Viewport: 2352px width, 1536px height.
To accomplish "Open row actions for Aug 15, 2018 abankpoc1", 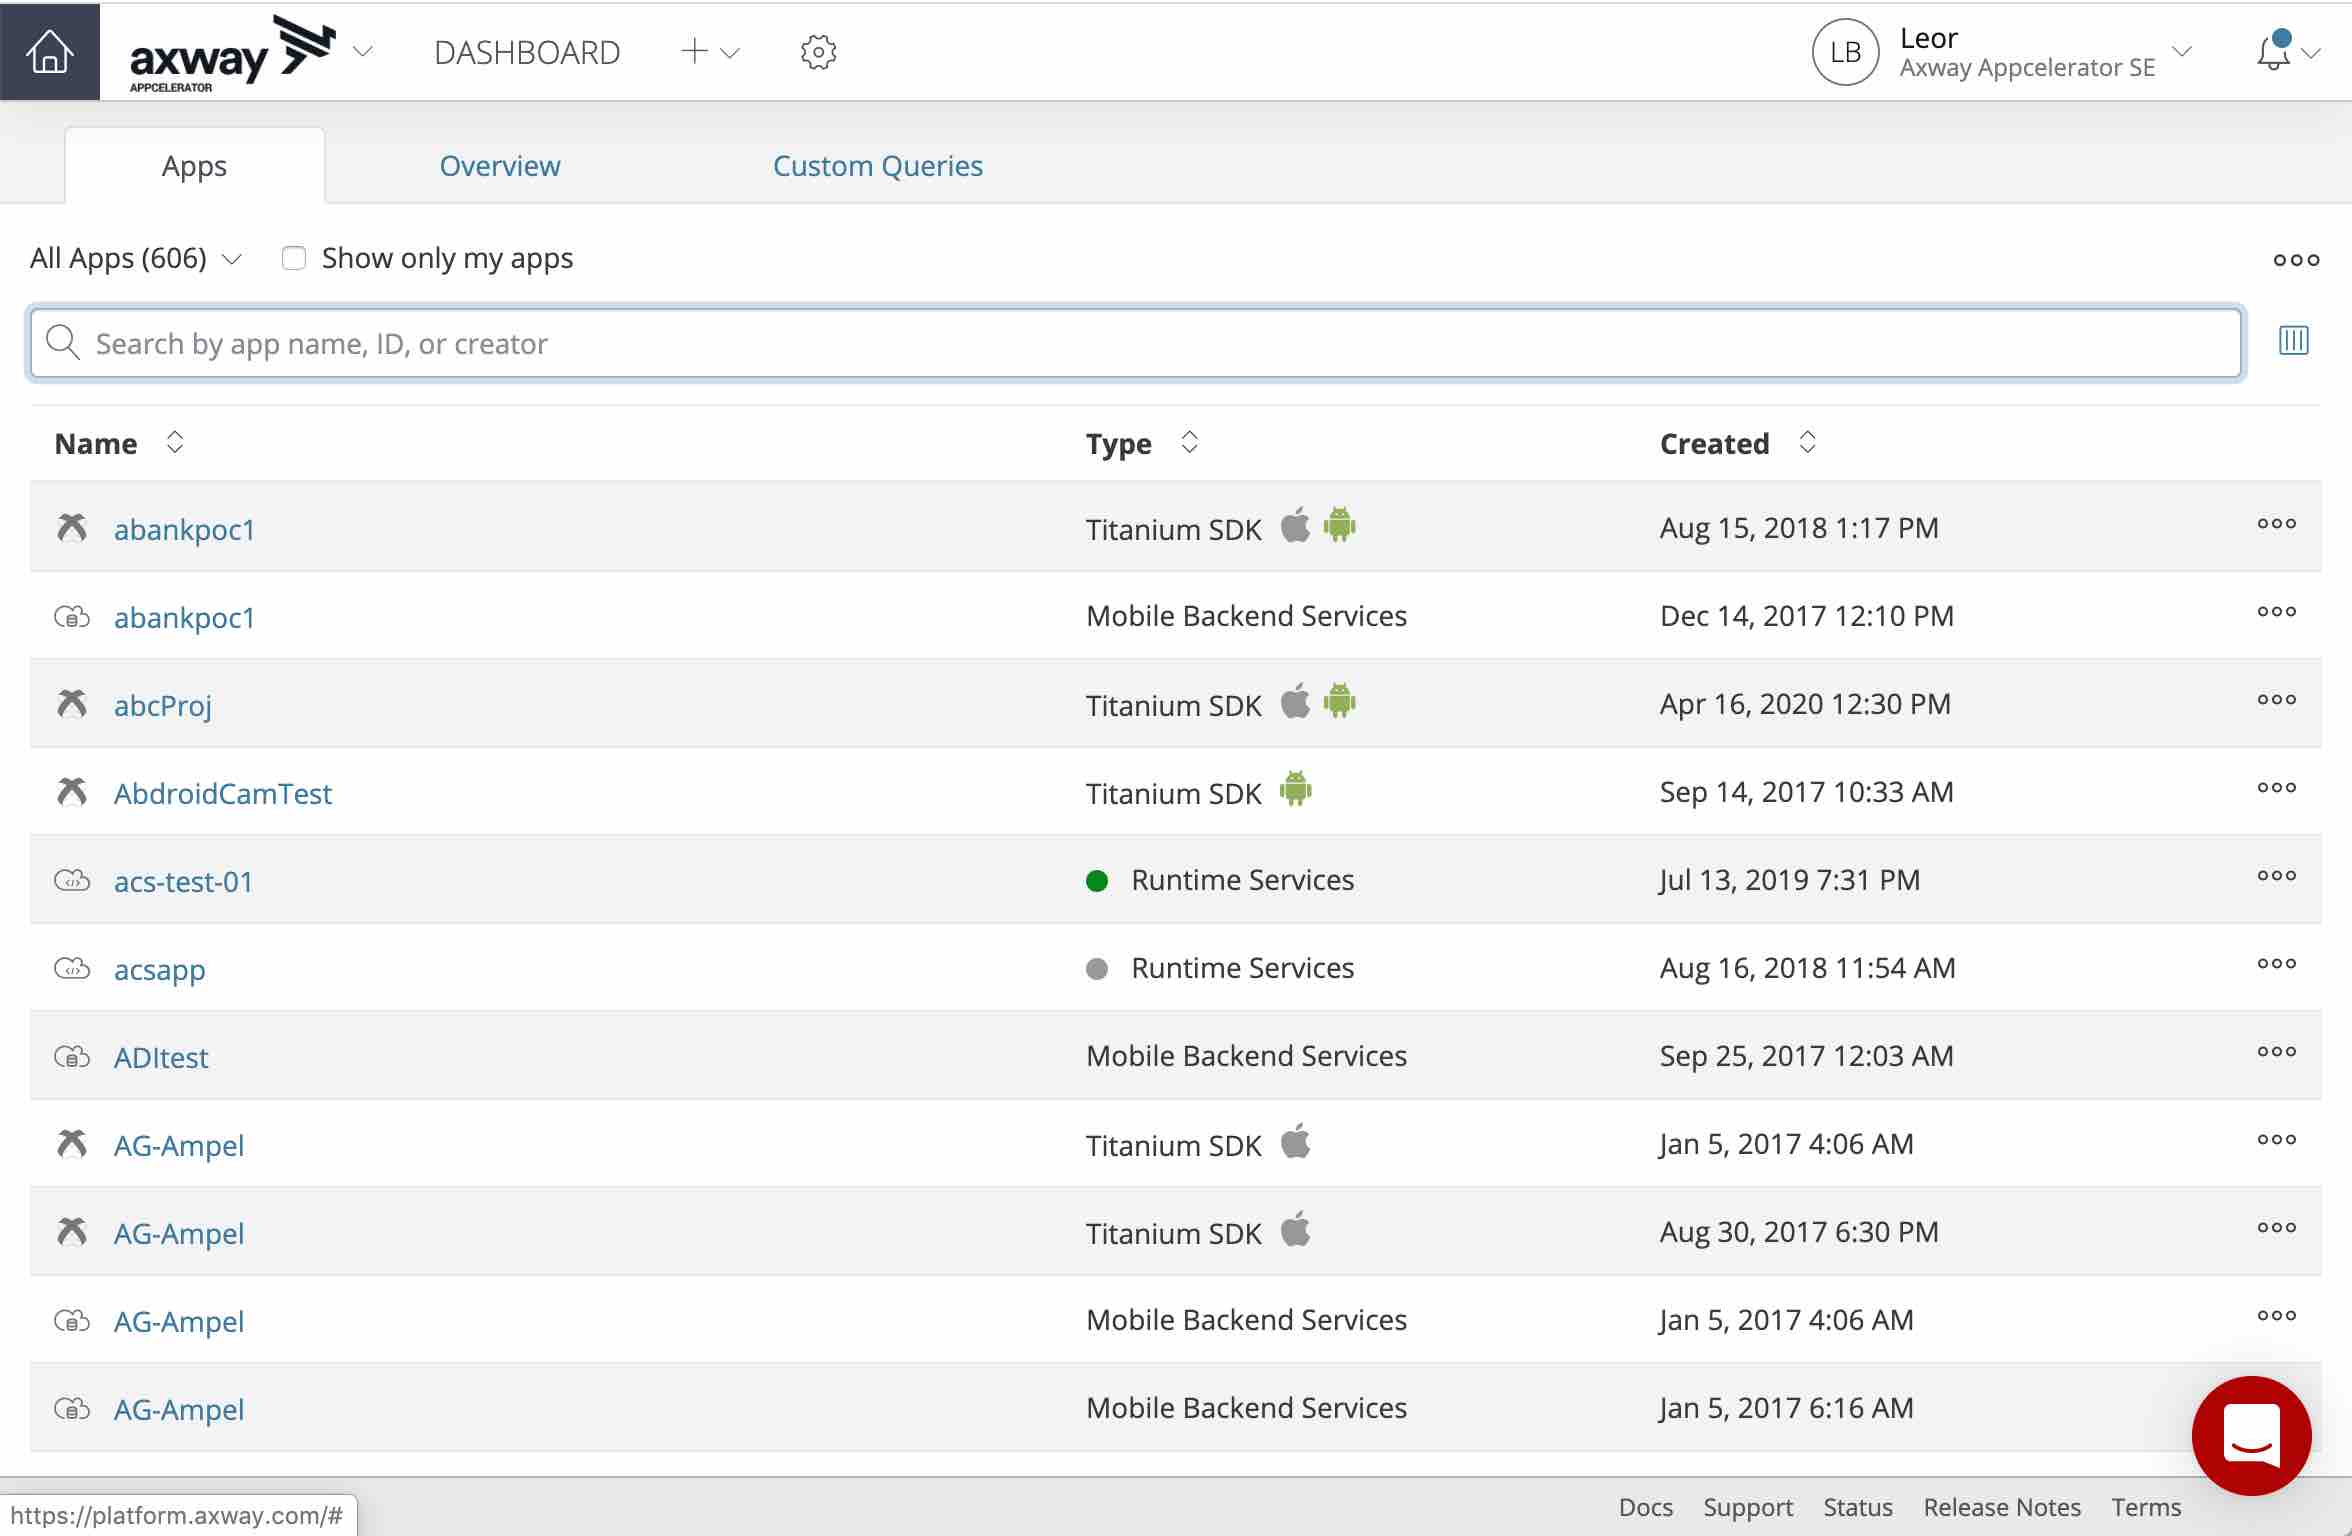I will point(2276,523).
